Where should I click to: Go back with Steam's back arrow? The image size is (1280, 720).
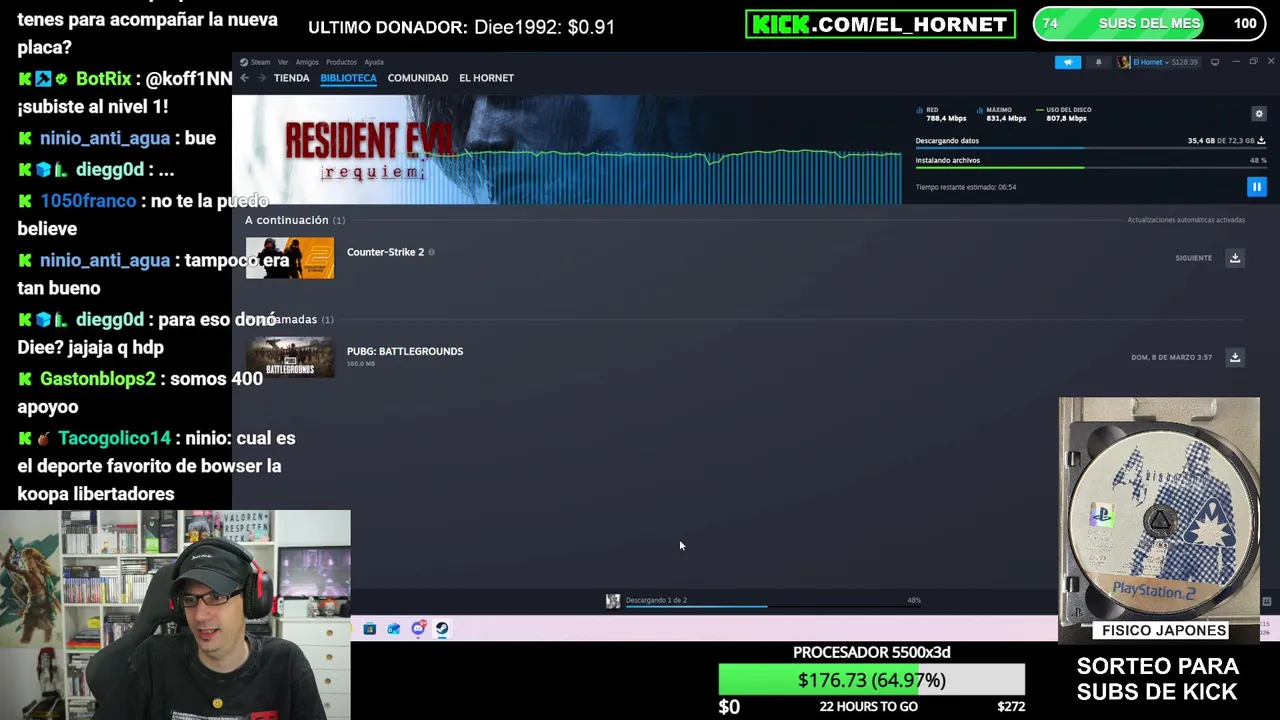click(x=244, y=78)
